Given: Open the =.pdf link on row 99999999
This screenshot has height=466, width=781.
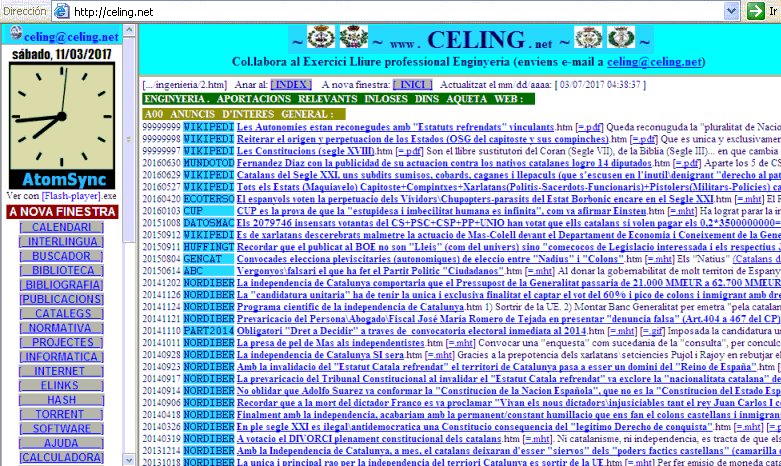Looking at the screenshot, I should pos(589,127).
